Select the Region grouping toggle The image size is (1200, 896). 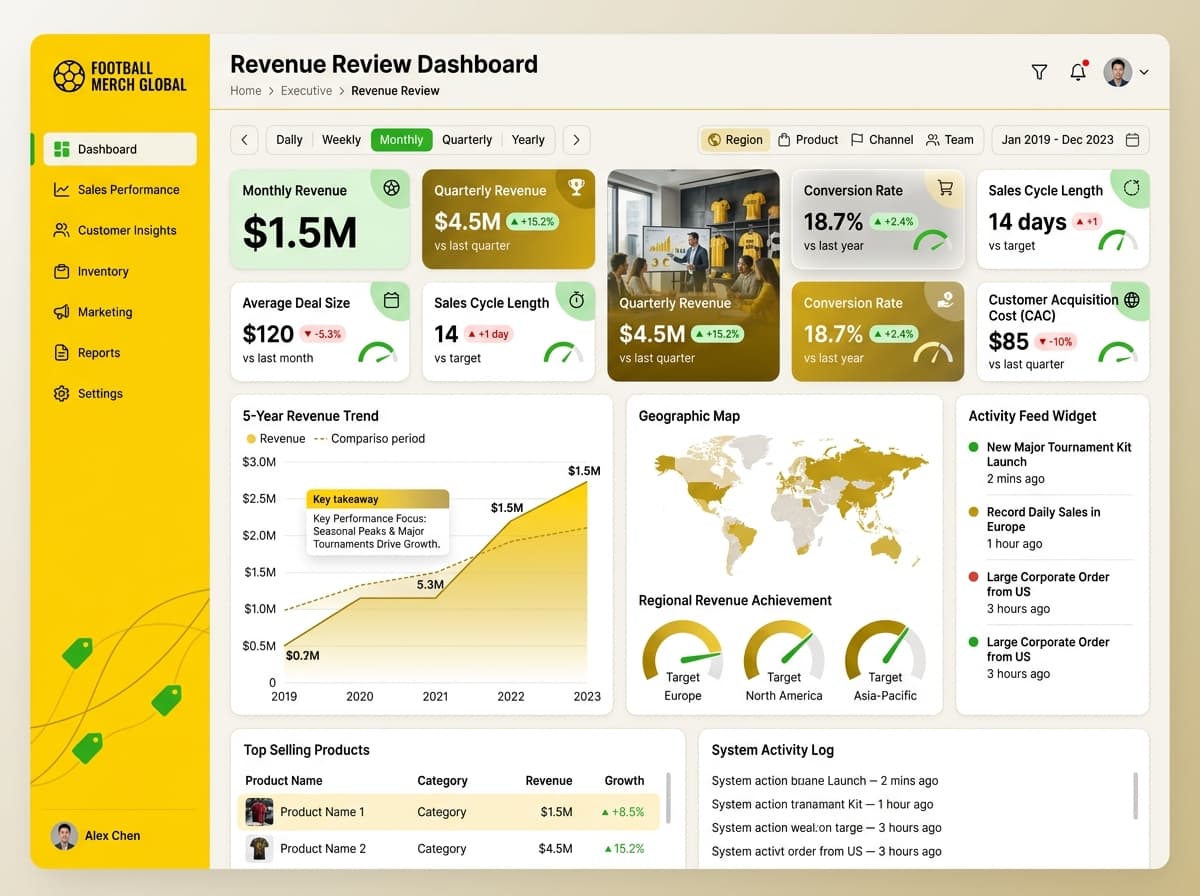point(735,140)
